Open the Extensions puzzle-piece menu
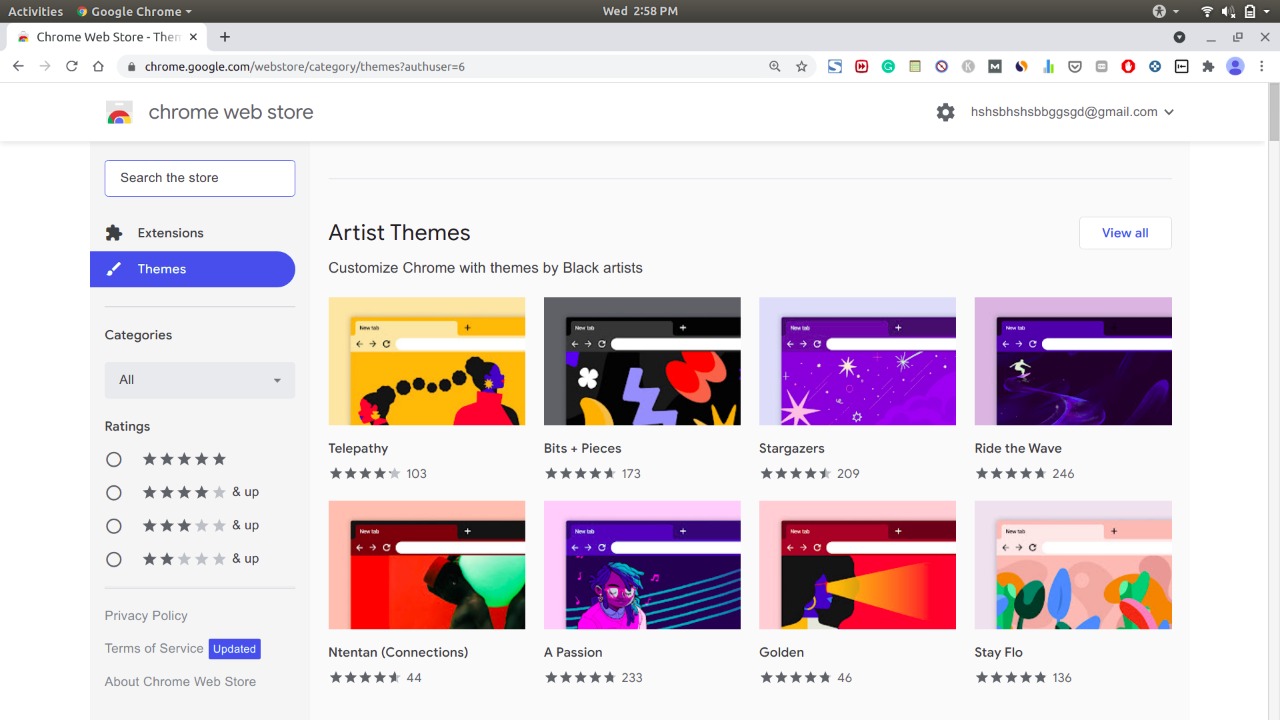The height and width of the screenshot is (720, 1280). point(1208,66)
